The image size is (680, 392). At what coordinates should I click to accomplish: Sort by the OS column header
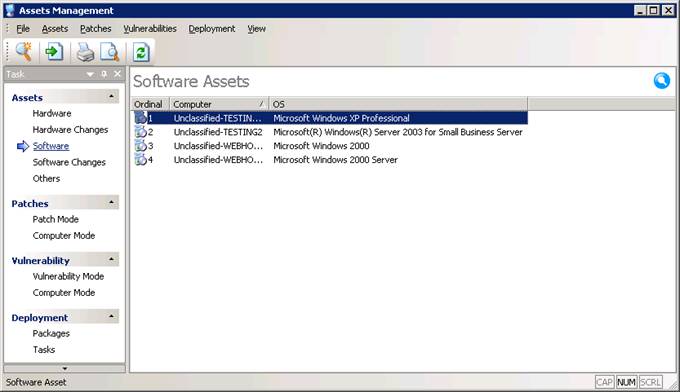398,104
